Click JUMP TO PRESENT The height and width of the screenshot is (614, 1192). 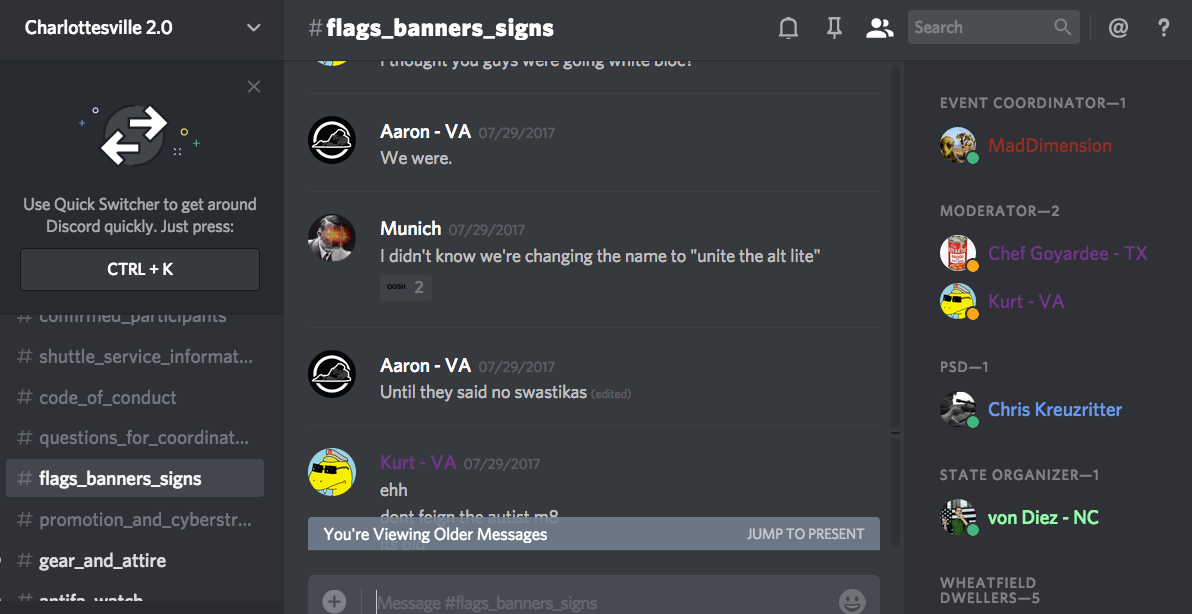(805, 534)
